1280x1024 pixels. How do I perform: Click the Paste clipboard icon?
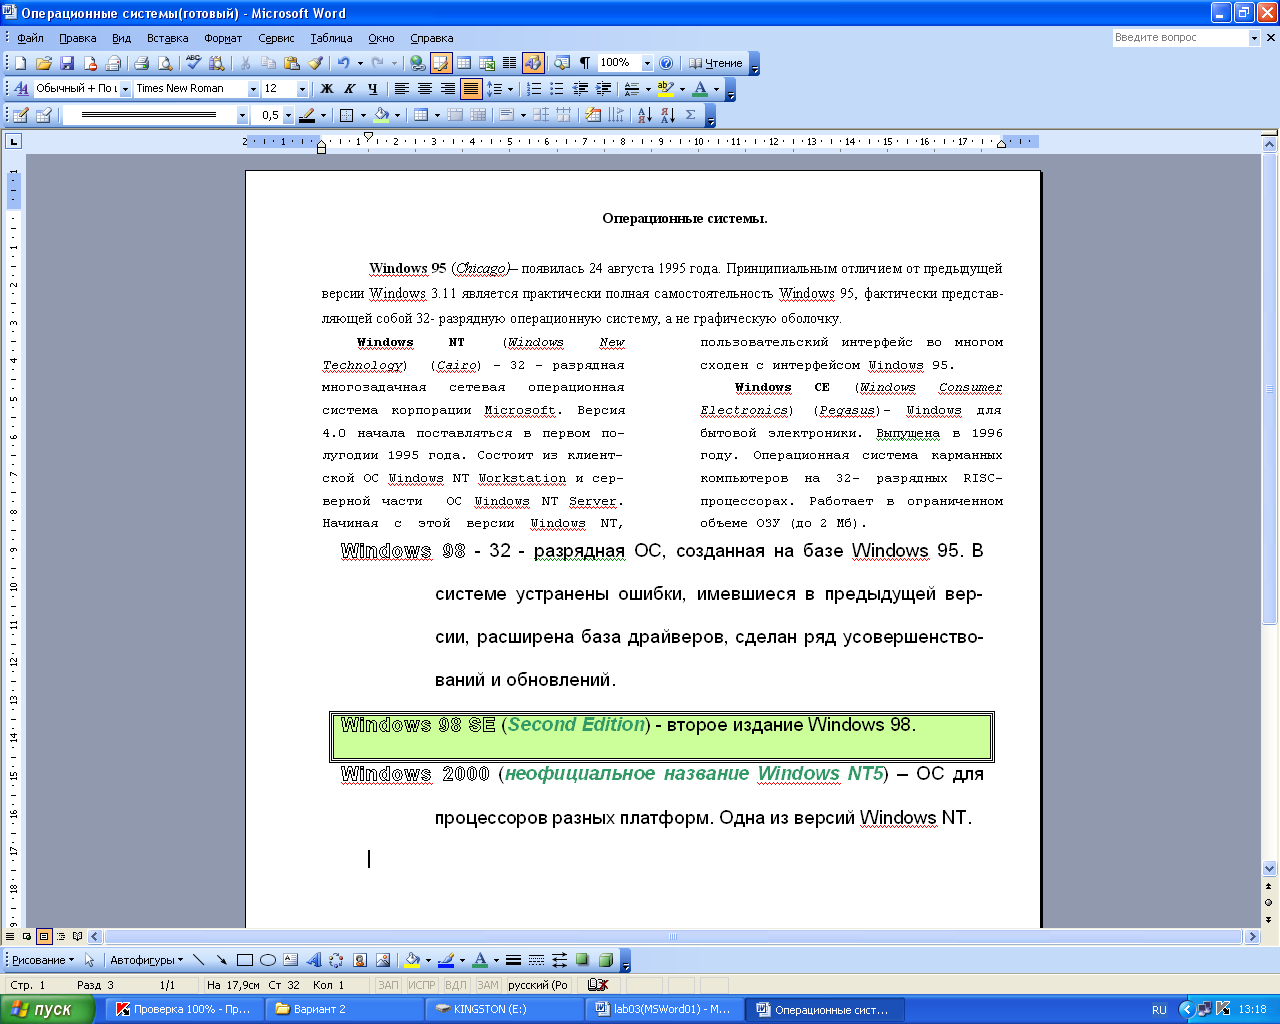(x=291, y=63)
